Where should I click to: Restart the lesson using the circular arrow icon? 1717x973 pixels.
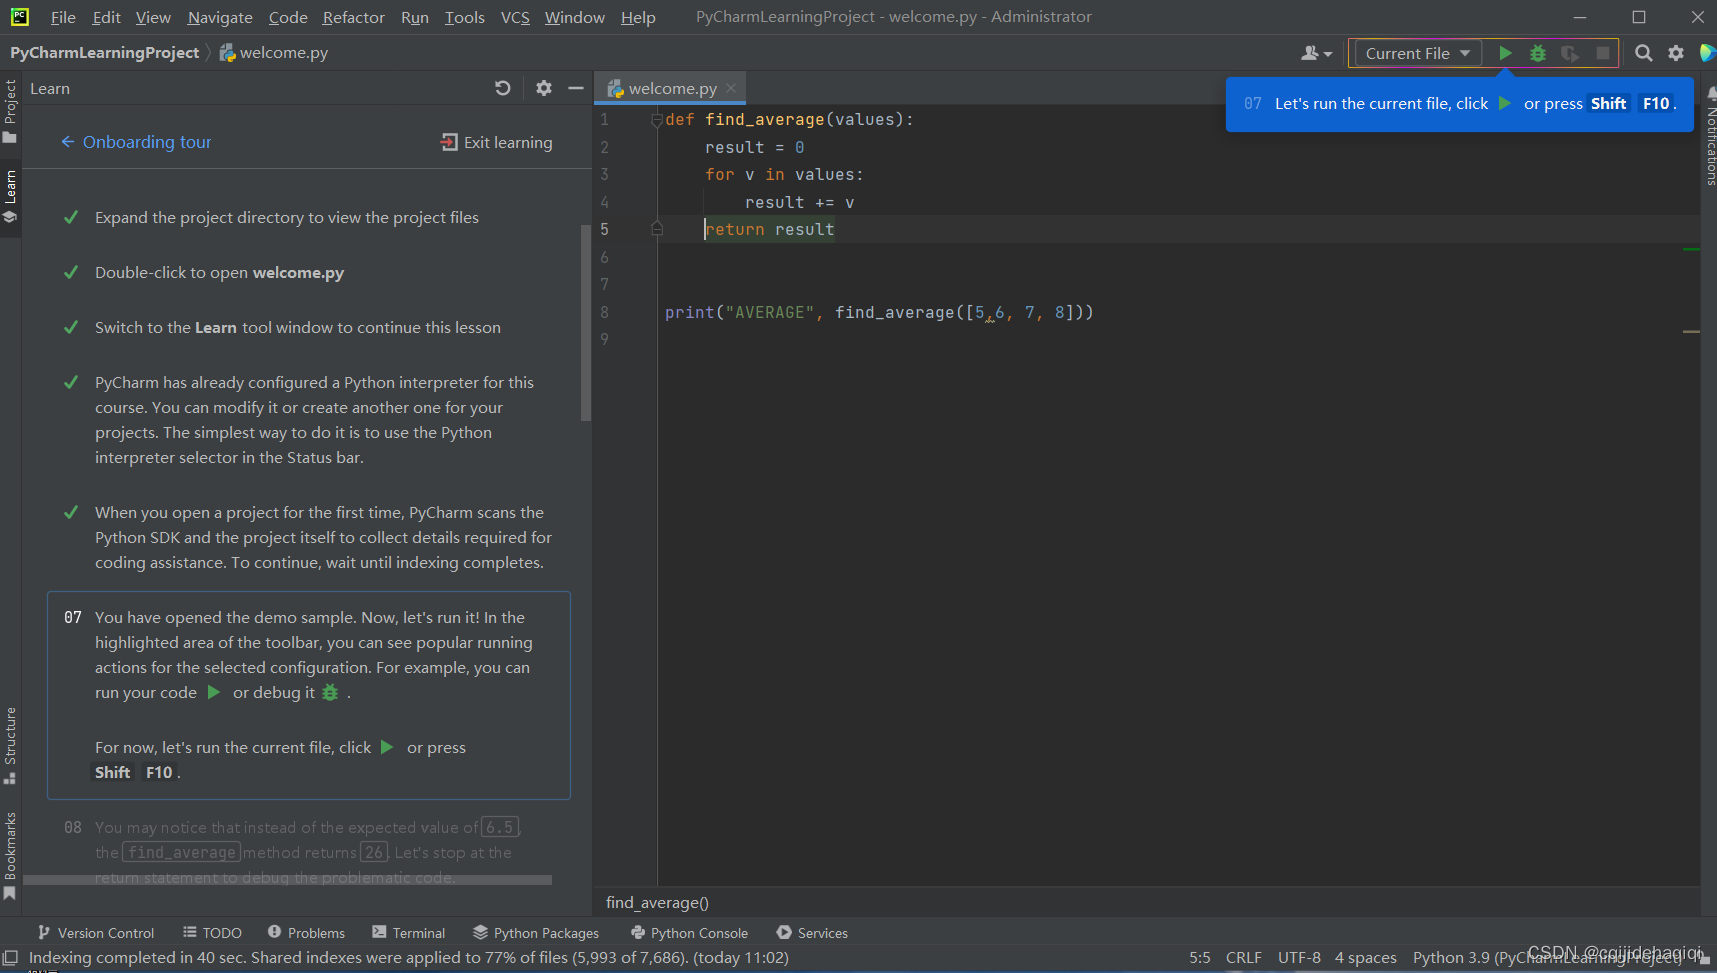pos(503,88)
